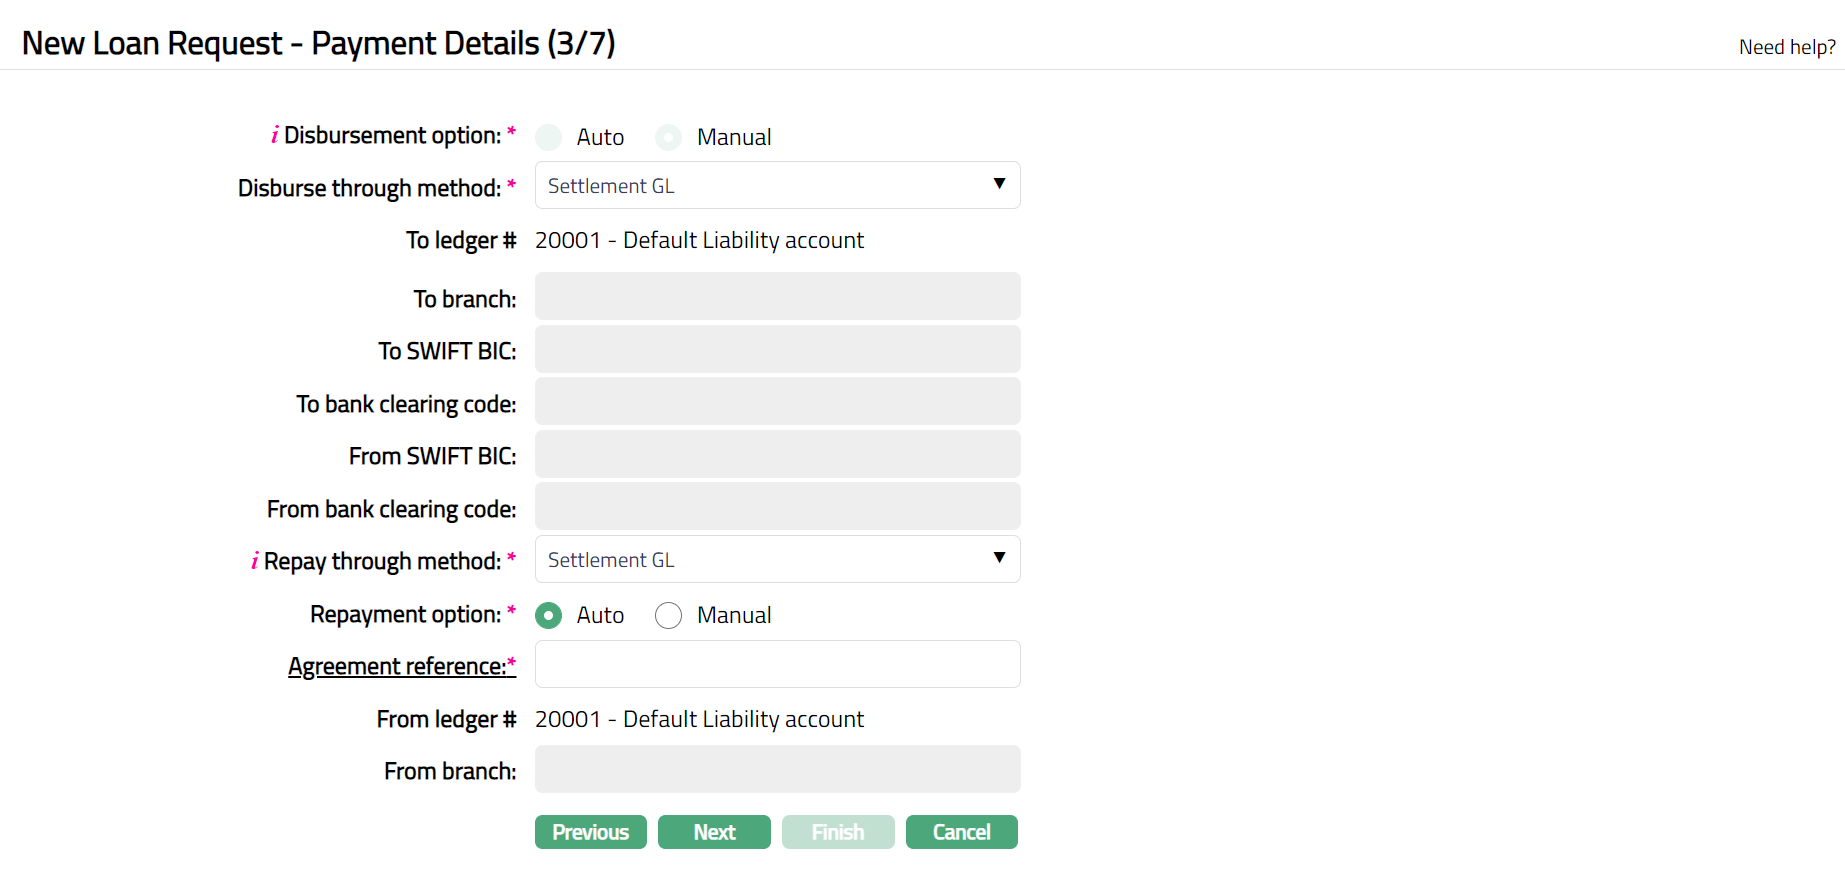Click the info icon beside Disbursement option
Image resolution: width=1845 pixels, height=877 pixels.
tap(275, 136)
